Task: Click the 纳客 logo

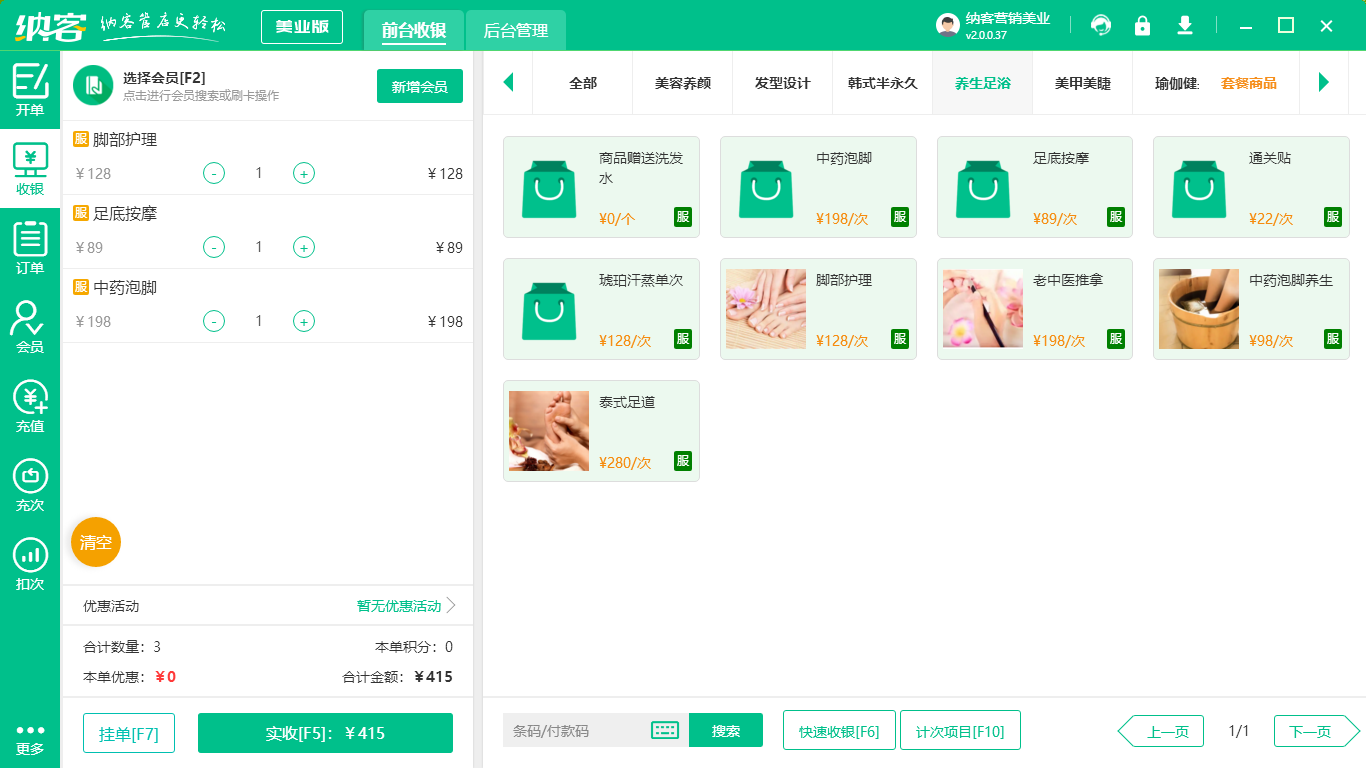Action: 50,26
